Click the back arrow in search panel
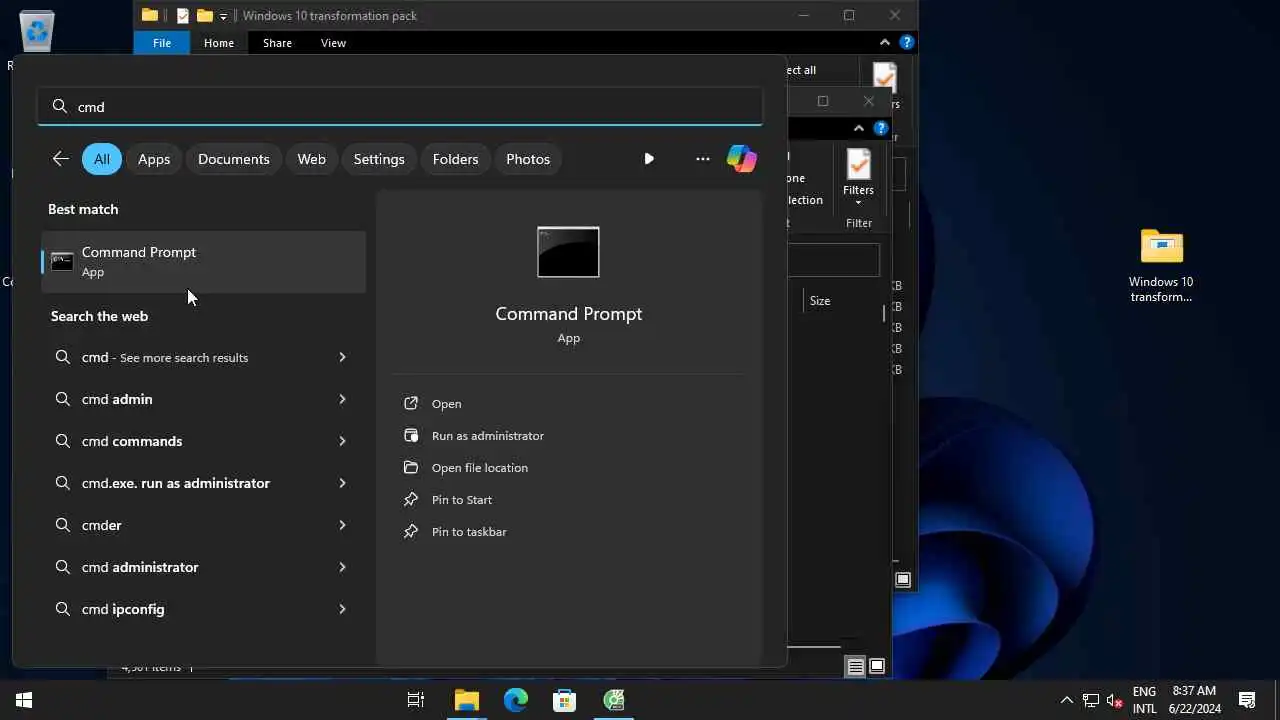This screenshot has width=1280, height=720. coord(61,159)
